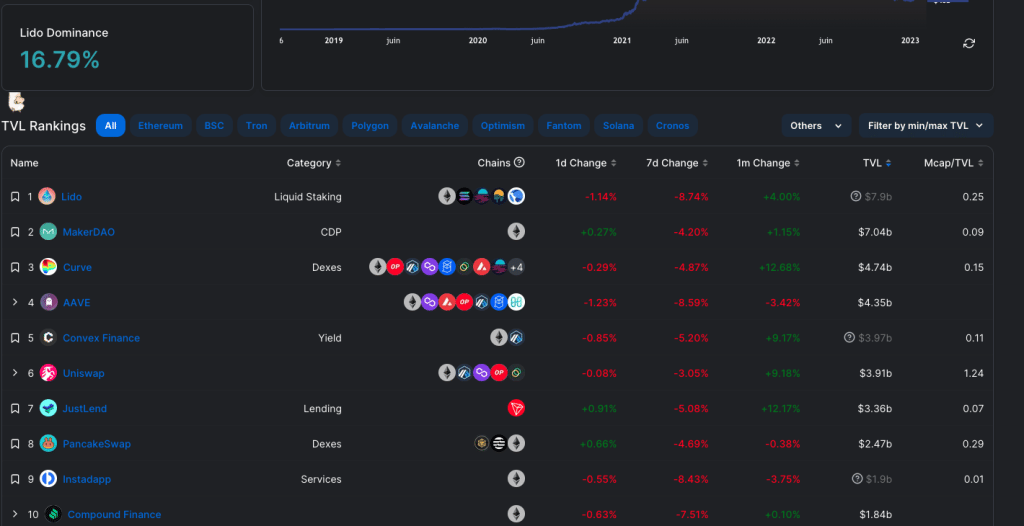
Task: Expand the Compound Finance row
Action: click(x=15, y=514)
